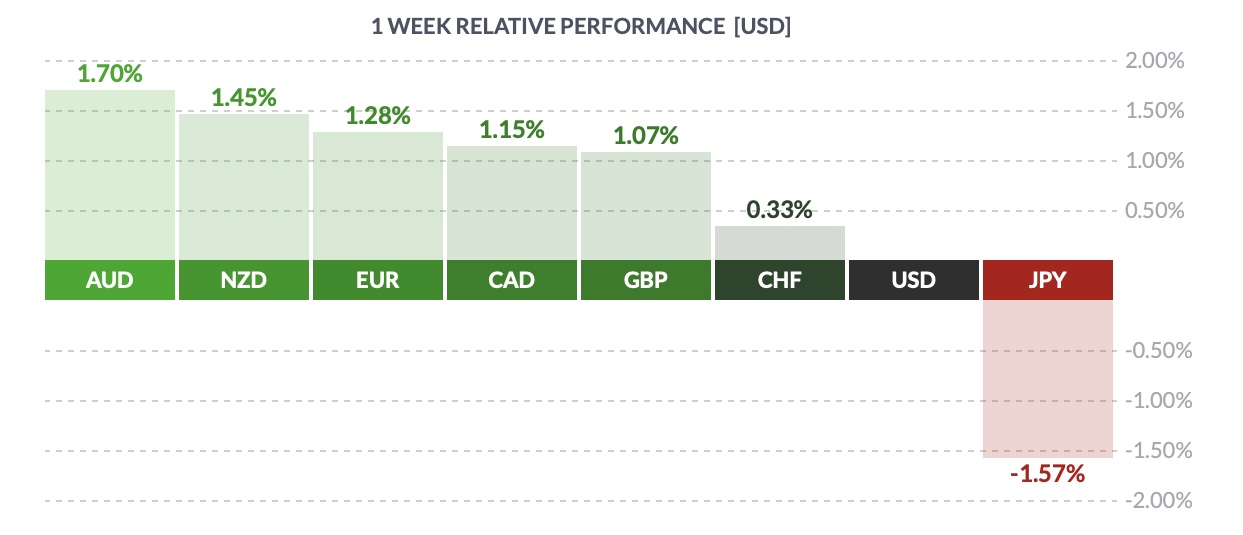This screenshot has width=1243, height=535.
Task: Select the 1.28% value above EUR
Action: pyautogui.click(x=378, y=115)
